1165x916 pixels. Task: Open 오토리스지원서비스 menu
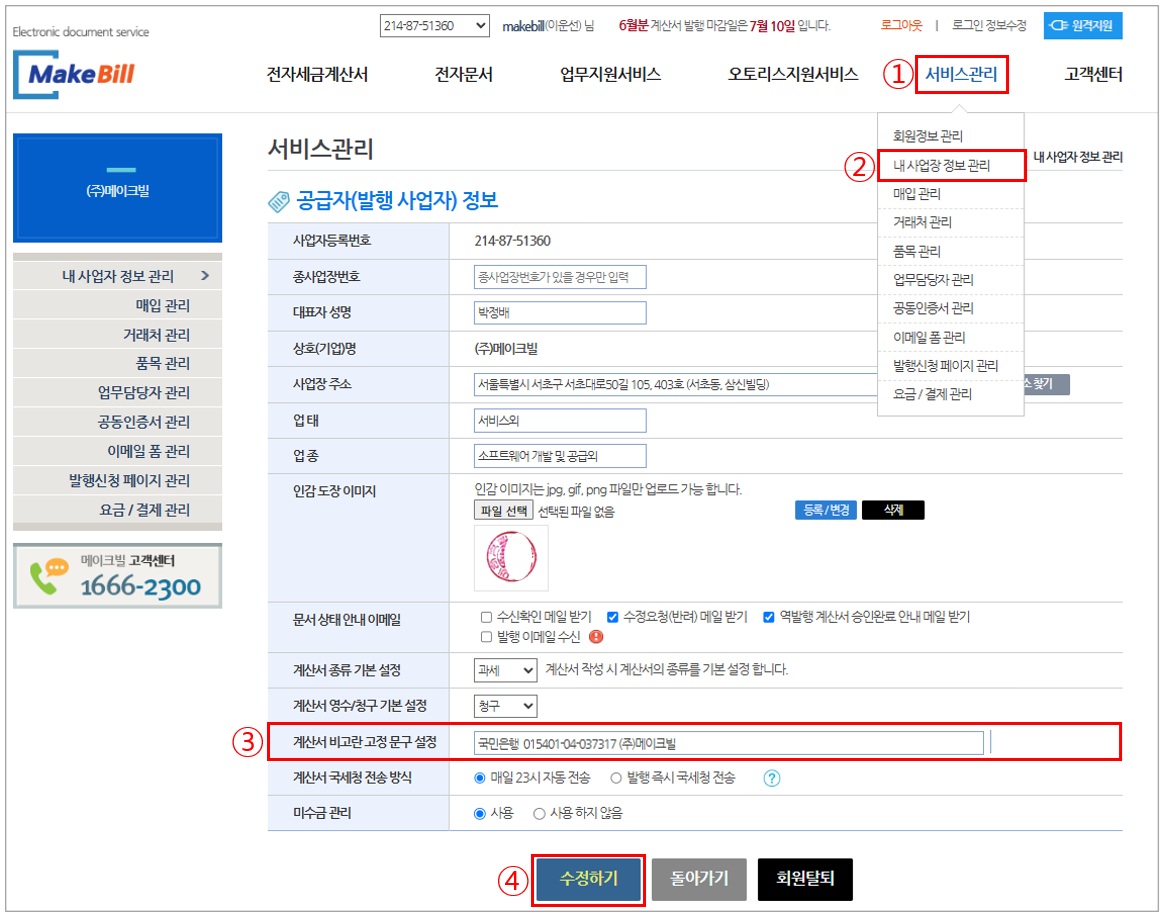point(793,74)
